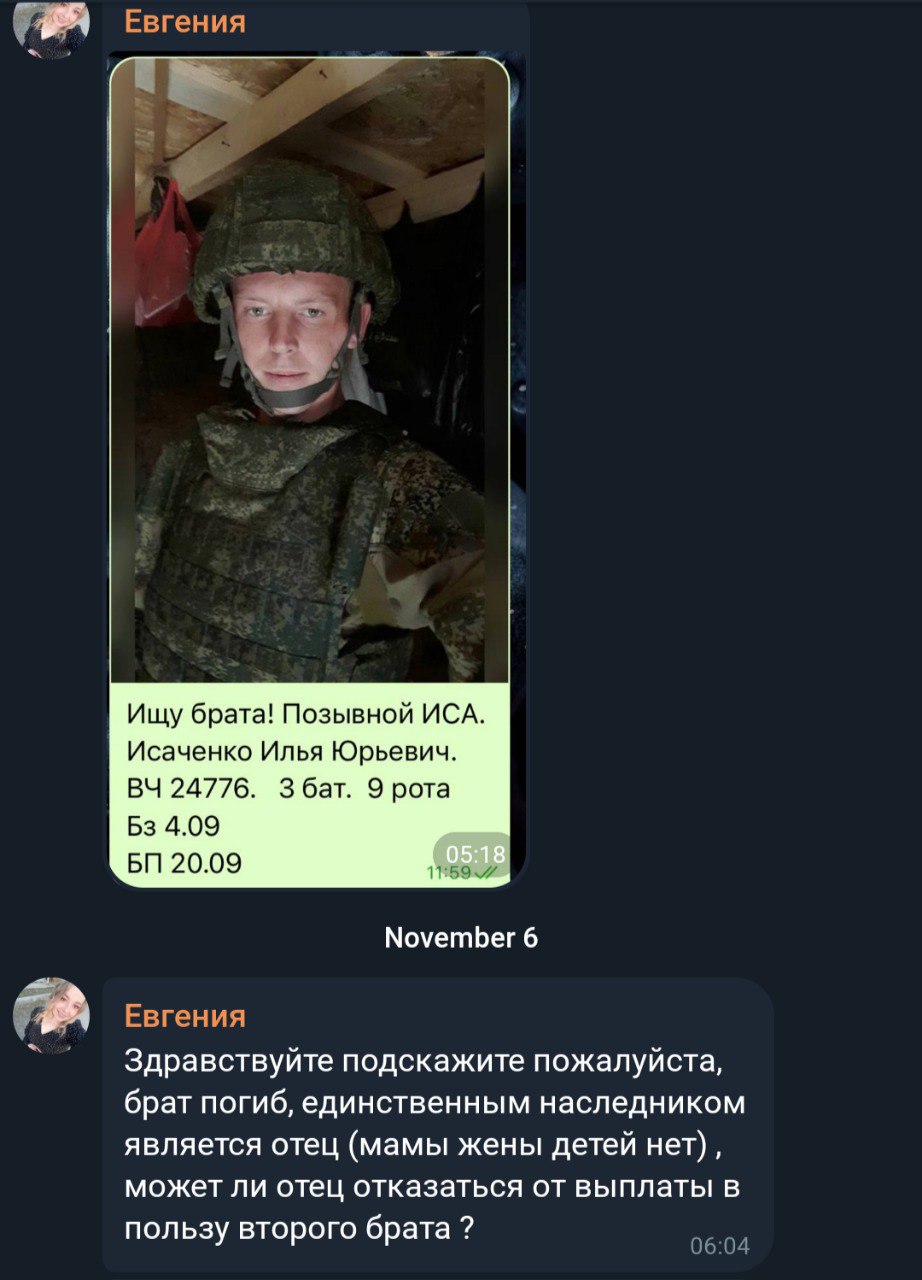Click the 05:18 timestamp on the photo

point(475,854)
